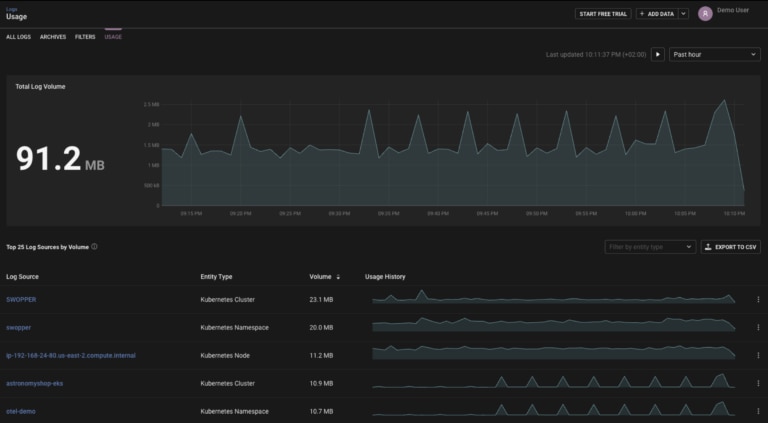This screenshot has width=768, height=423.
Task: Click the Demo User name label
Action: coord(733,10)
